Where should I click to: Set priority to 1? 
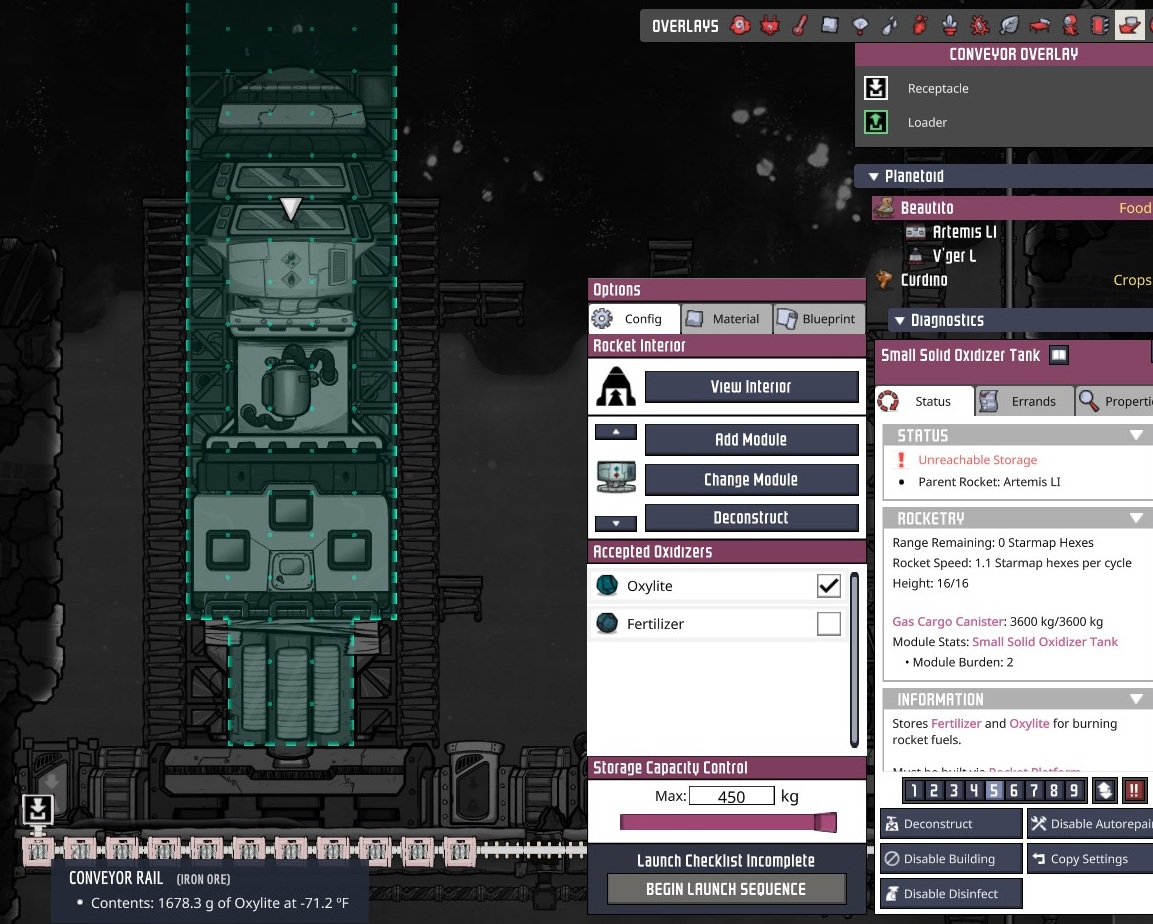pos(913,790)
